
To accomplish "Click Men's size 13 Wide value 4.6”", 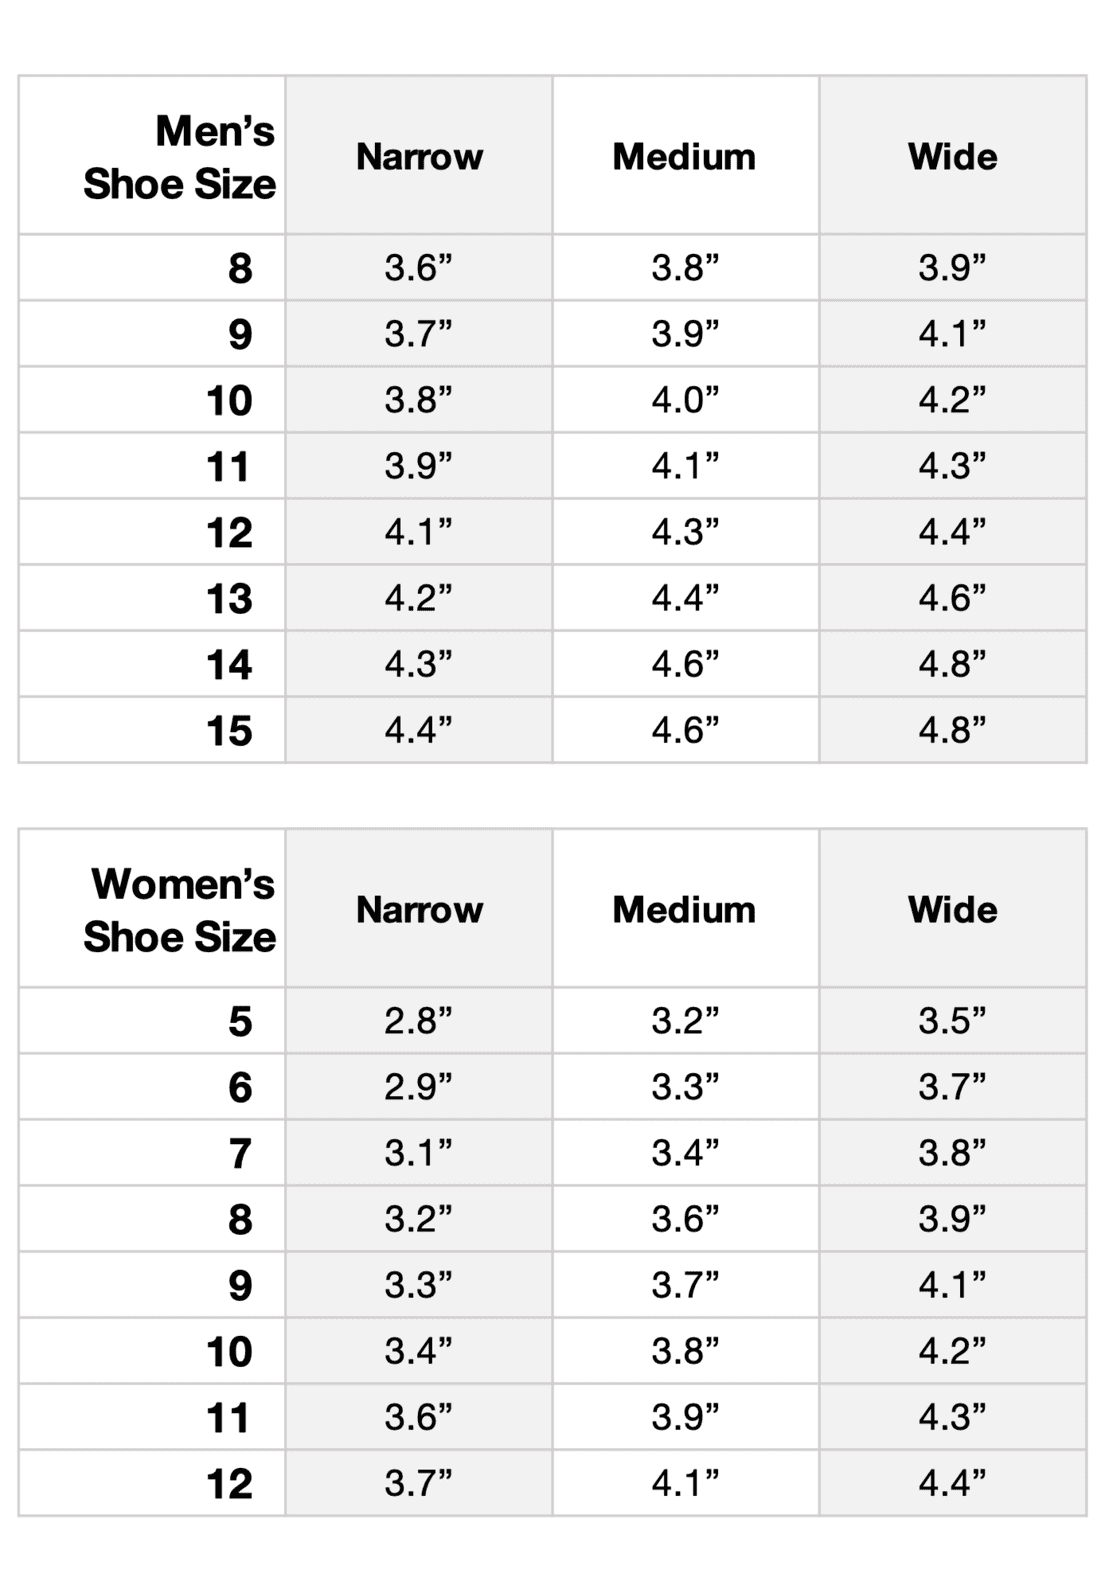I will 952,598.
